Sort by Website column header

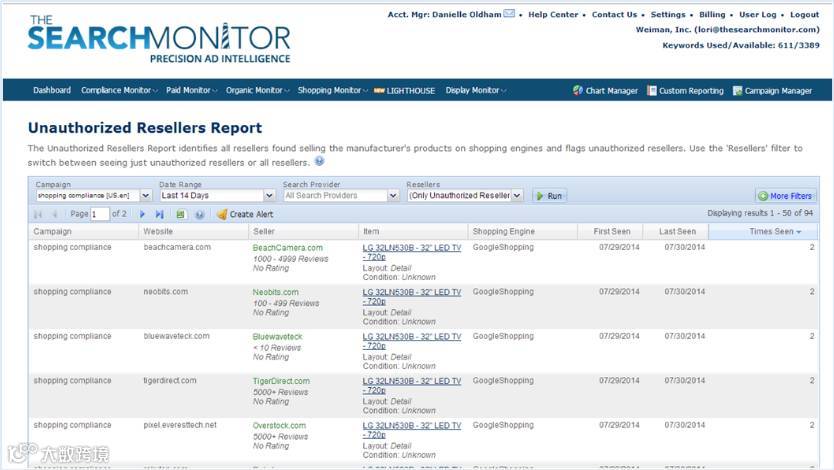coord(194,231)
